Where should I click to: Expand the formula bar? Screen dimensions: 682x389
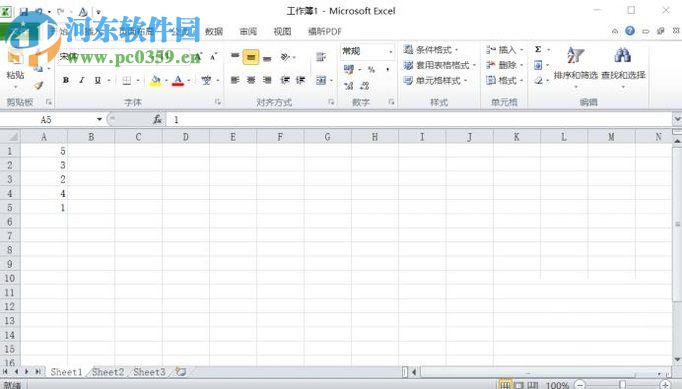click(677, 119)
